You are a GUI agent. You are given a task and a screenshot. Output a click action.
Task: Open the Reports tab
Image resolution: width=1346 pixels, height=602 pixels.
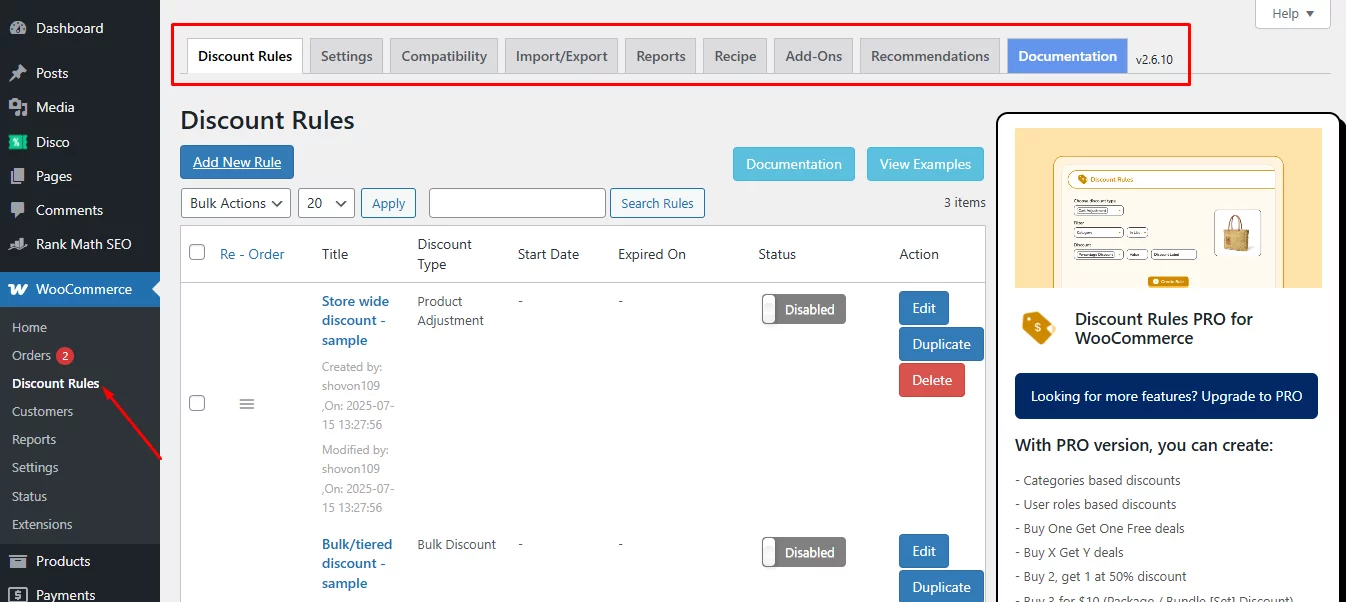tap(661, 56)
